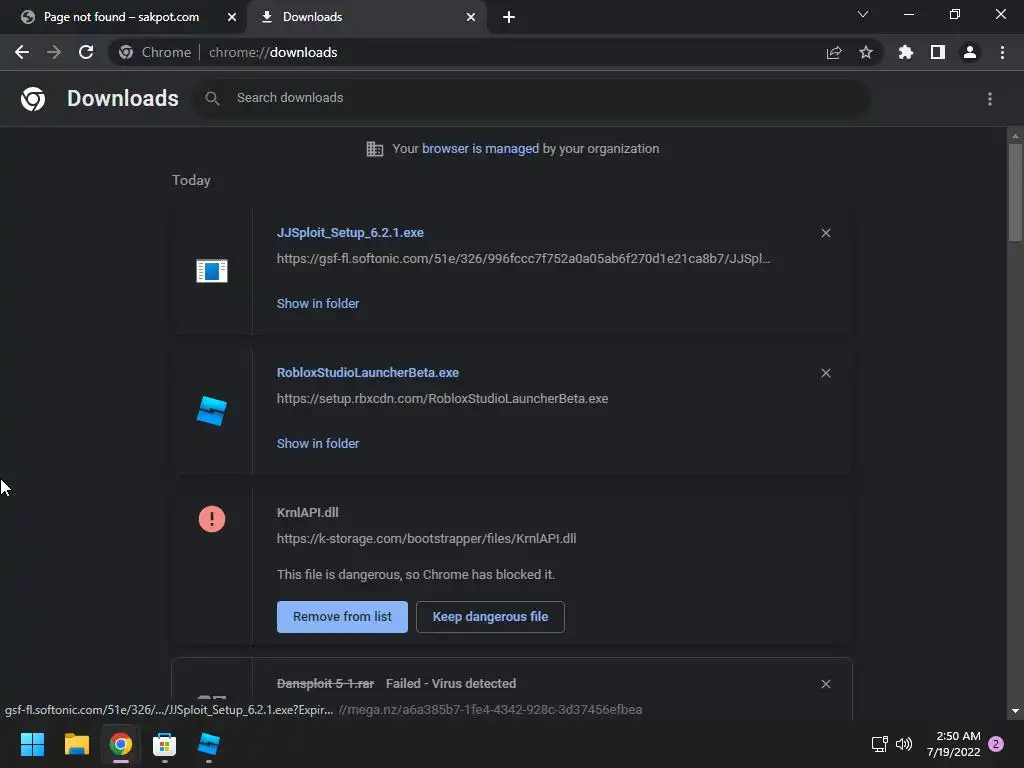
Task: Open a new tab with the plus button
Action: click(509, 17)
